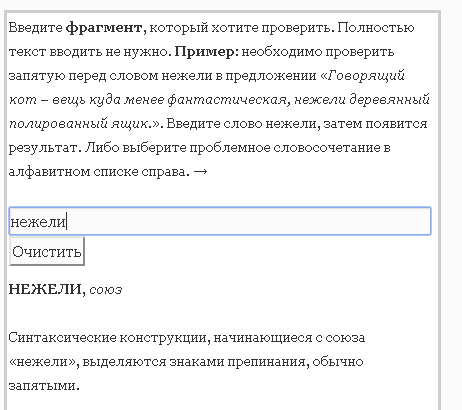Click the final word "запятыми."
The image size is (462, 410).
[44, 386]
